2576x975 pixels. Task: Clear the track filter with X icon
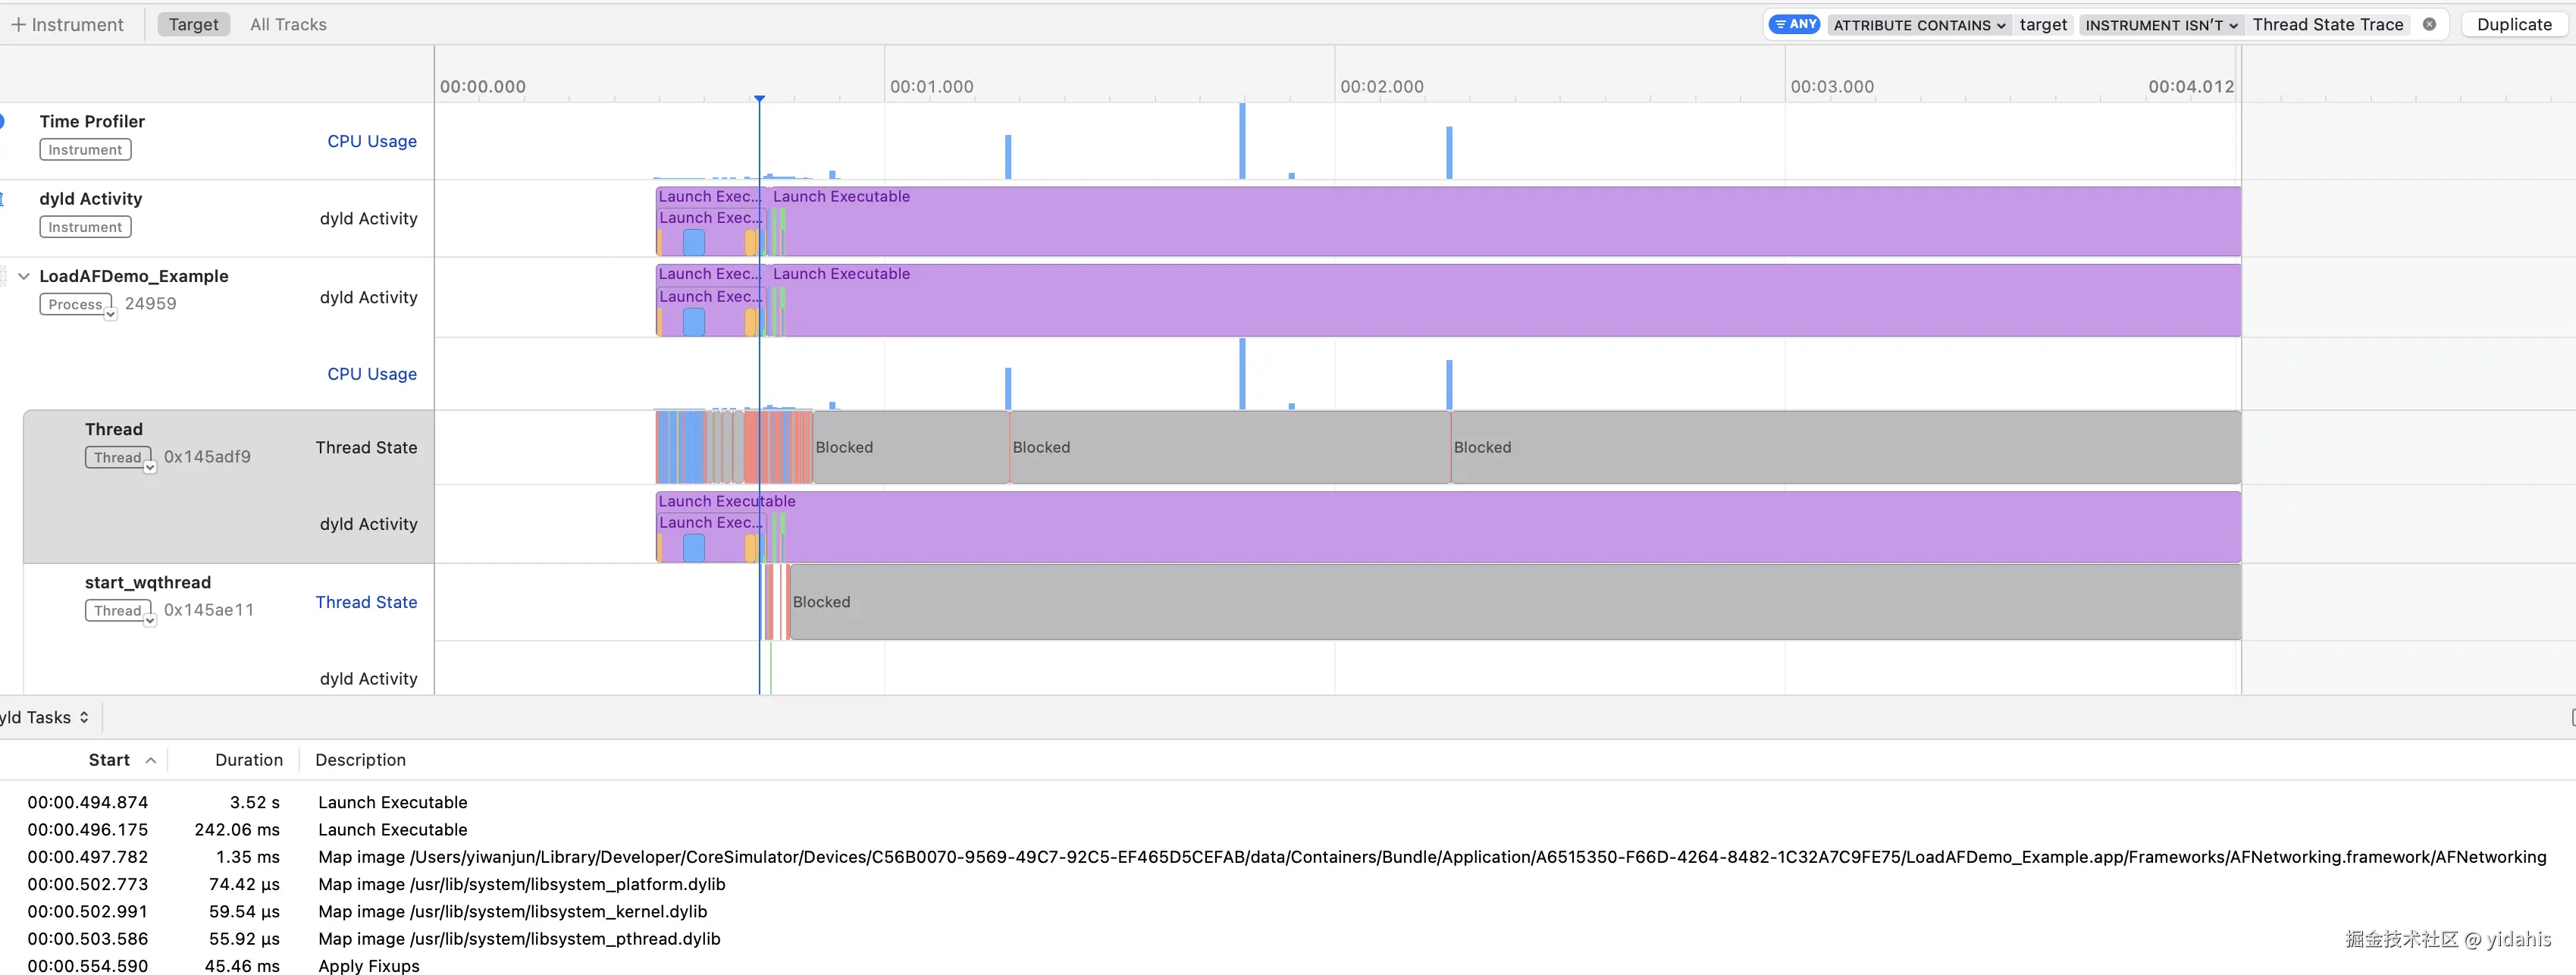(x=2429, y=24)
